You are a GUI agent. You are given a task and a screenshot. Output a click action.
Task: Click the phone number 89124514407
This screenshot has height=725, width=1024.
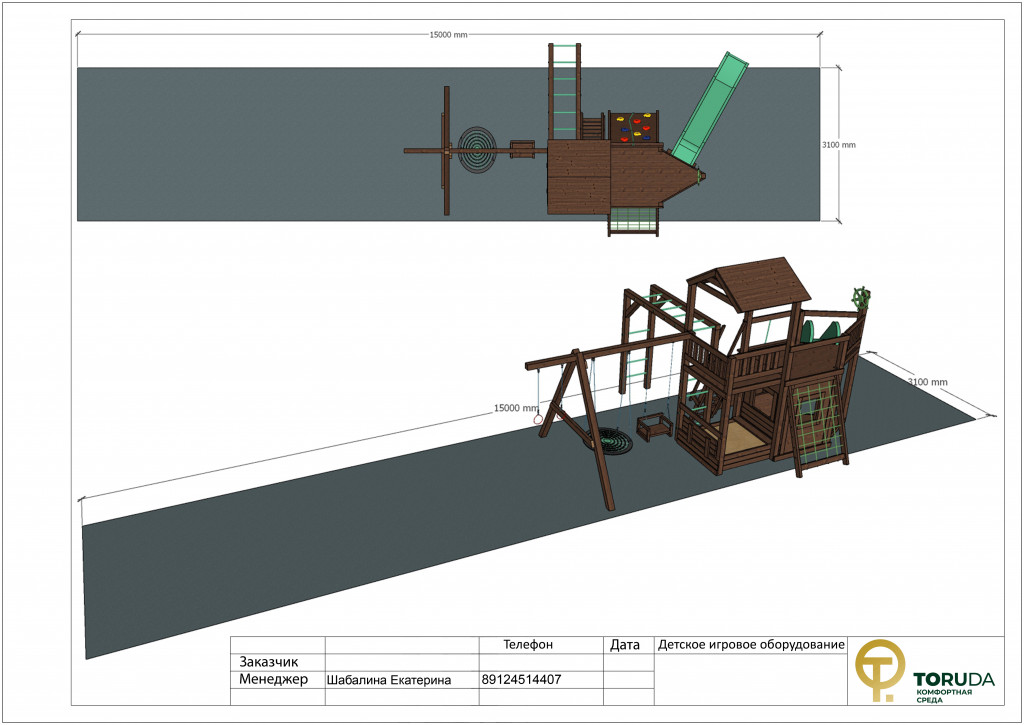pyautogui.click(x=521, y=680)
